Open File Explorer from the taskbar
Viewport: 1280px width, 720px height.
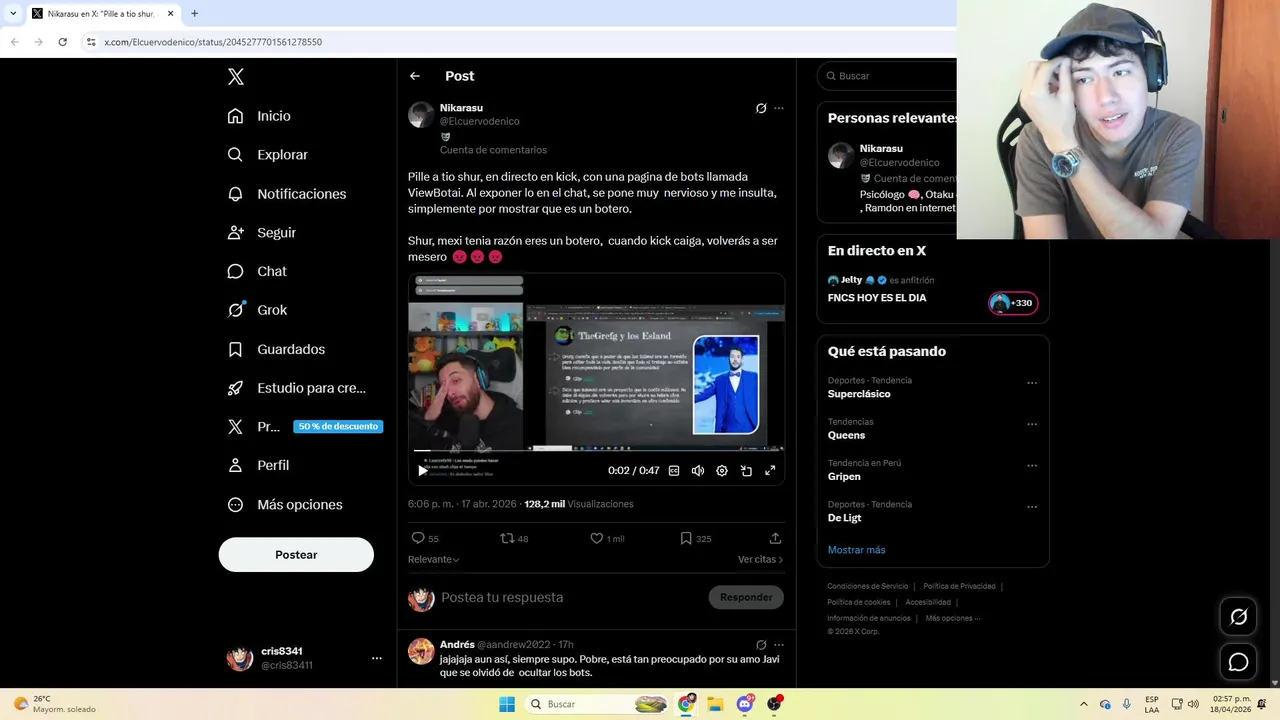tap(715, 704)
